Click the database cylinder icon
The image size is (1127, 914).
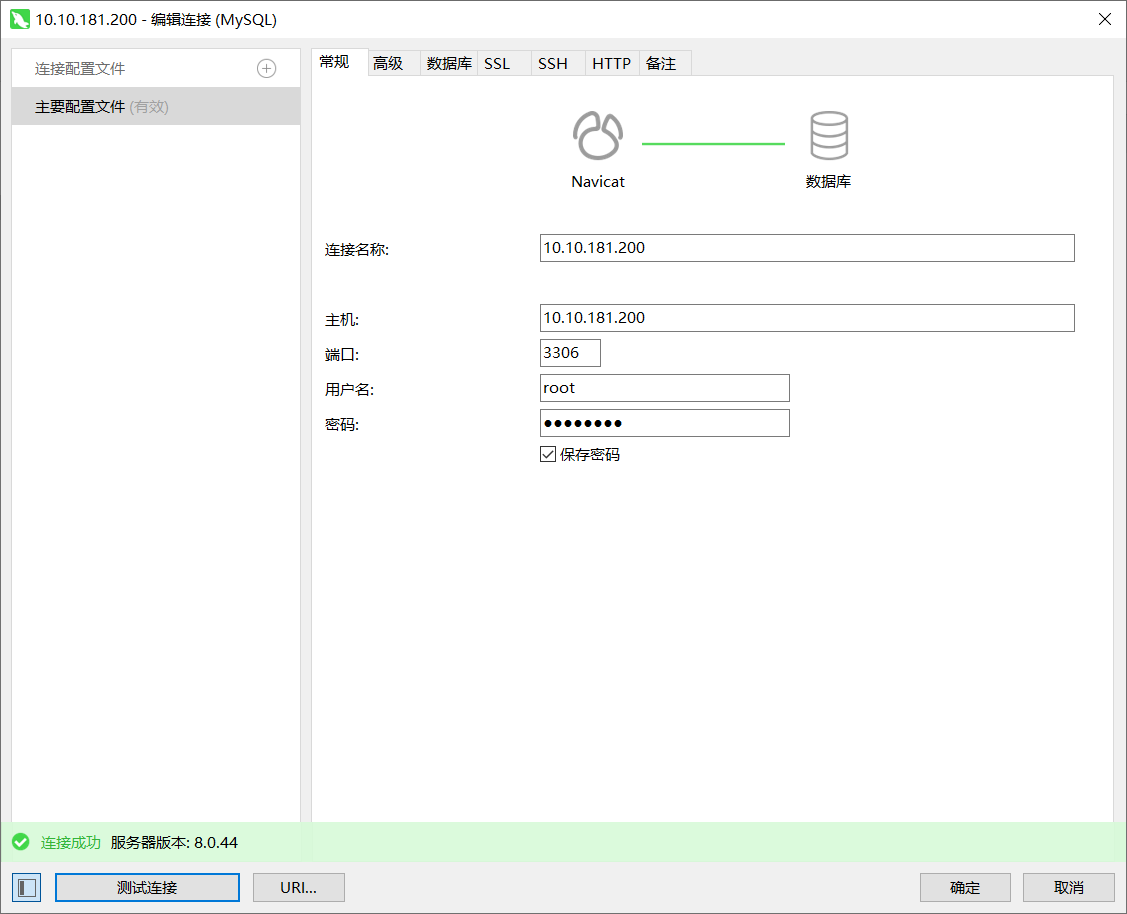click(829, 135)
